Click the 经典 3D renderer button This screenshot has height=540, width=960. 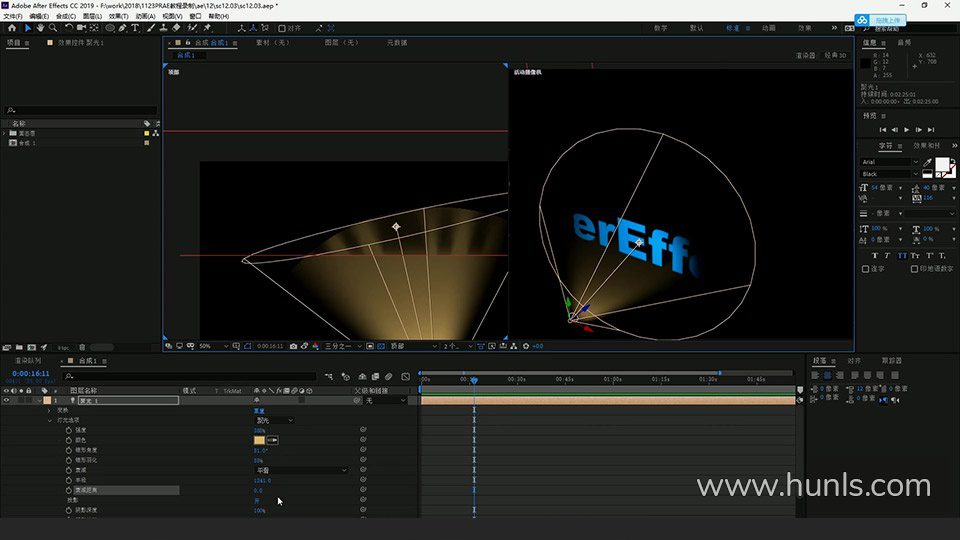835,55
